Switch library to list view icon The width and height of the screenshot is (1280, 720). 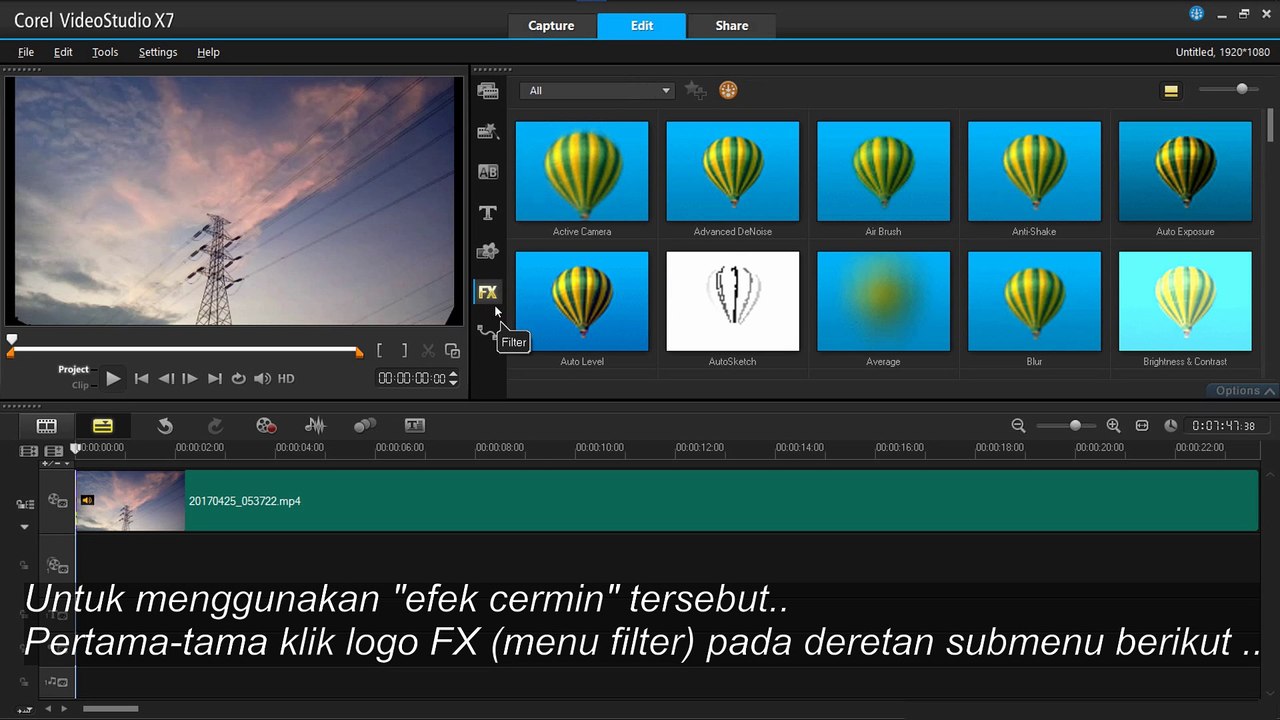pos(1171,90)
